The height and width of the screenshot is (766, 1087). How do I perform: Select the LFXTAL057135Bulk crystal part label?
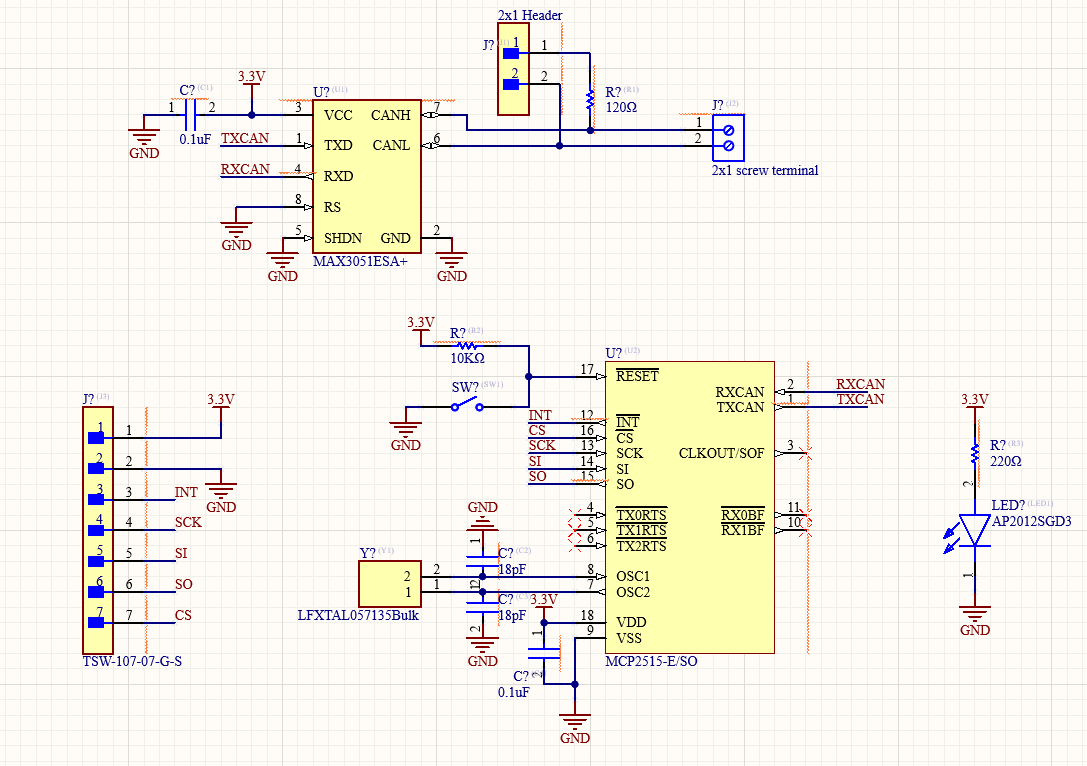tap(358, 616)
